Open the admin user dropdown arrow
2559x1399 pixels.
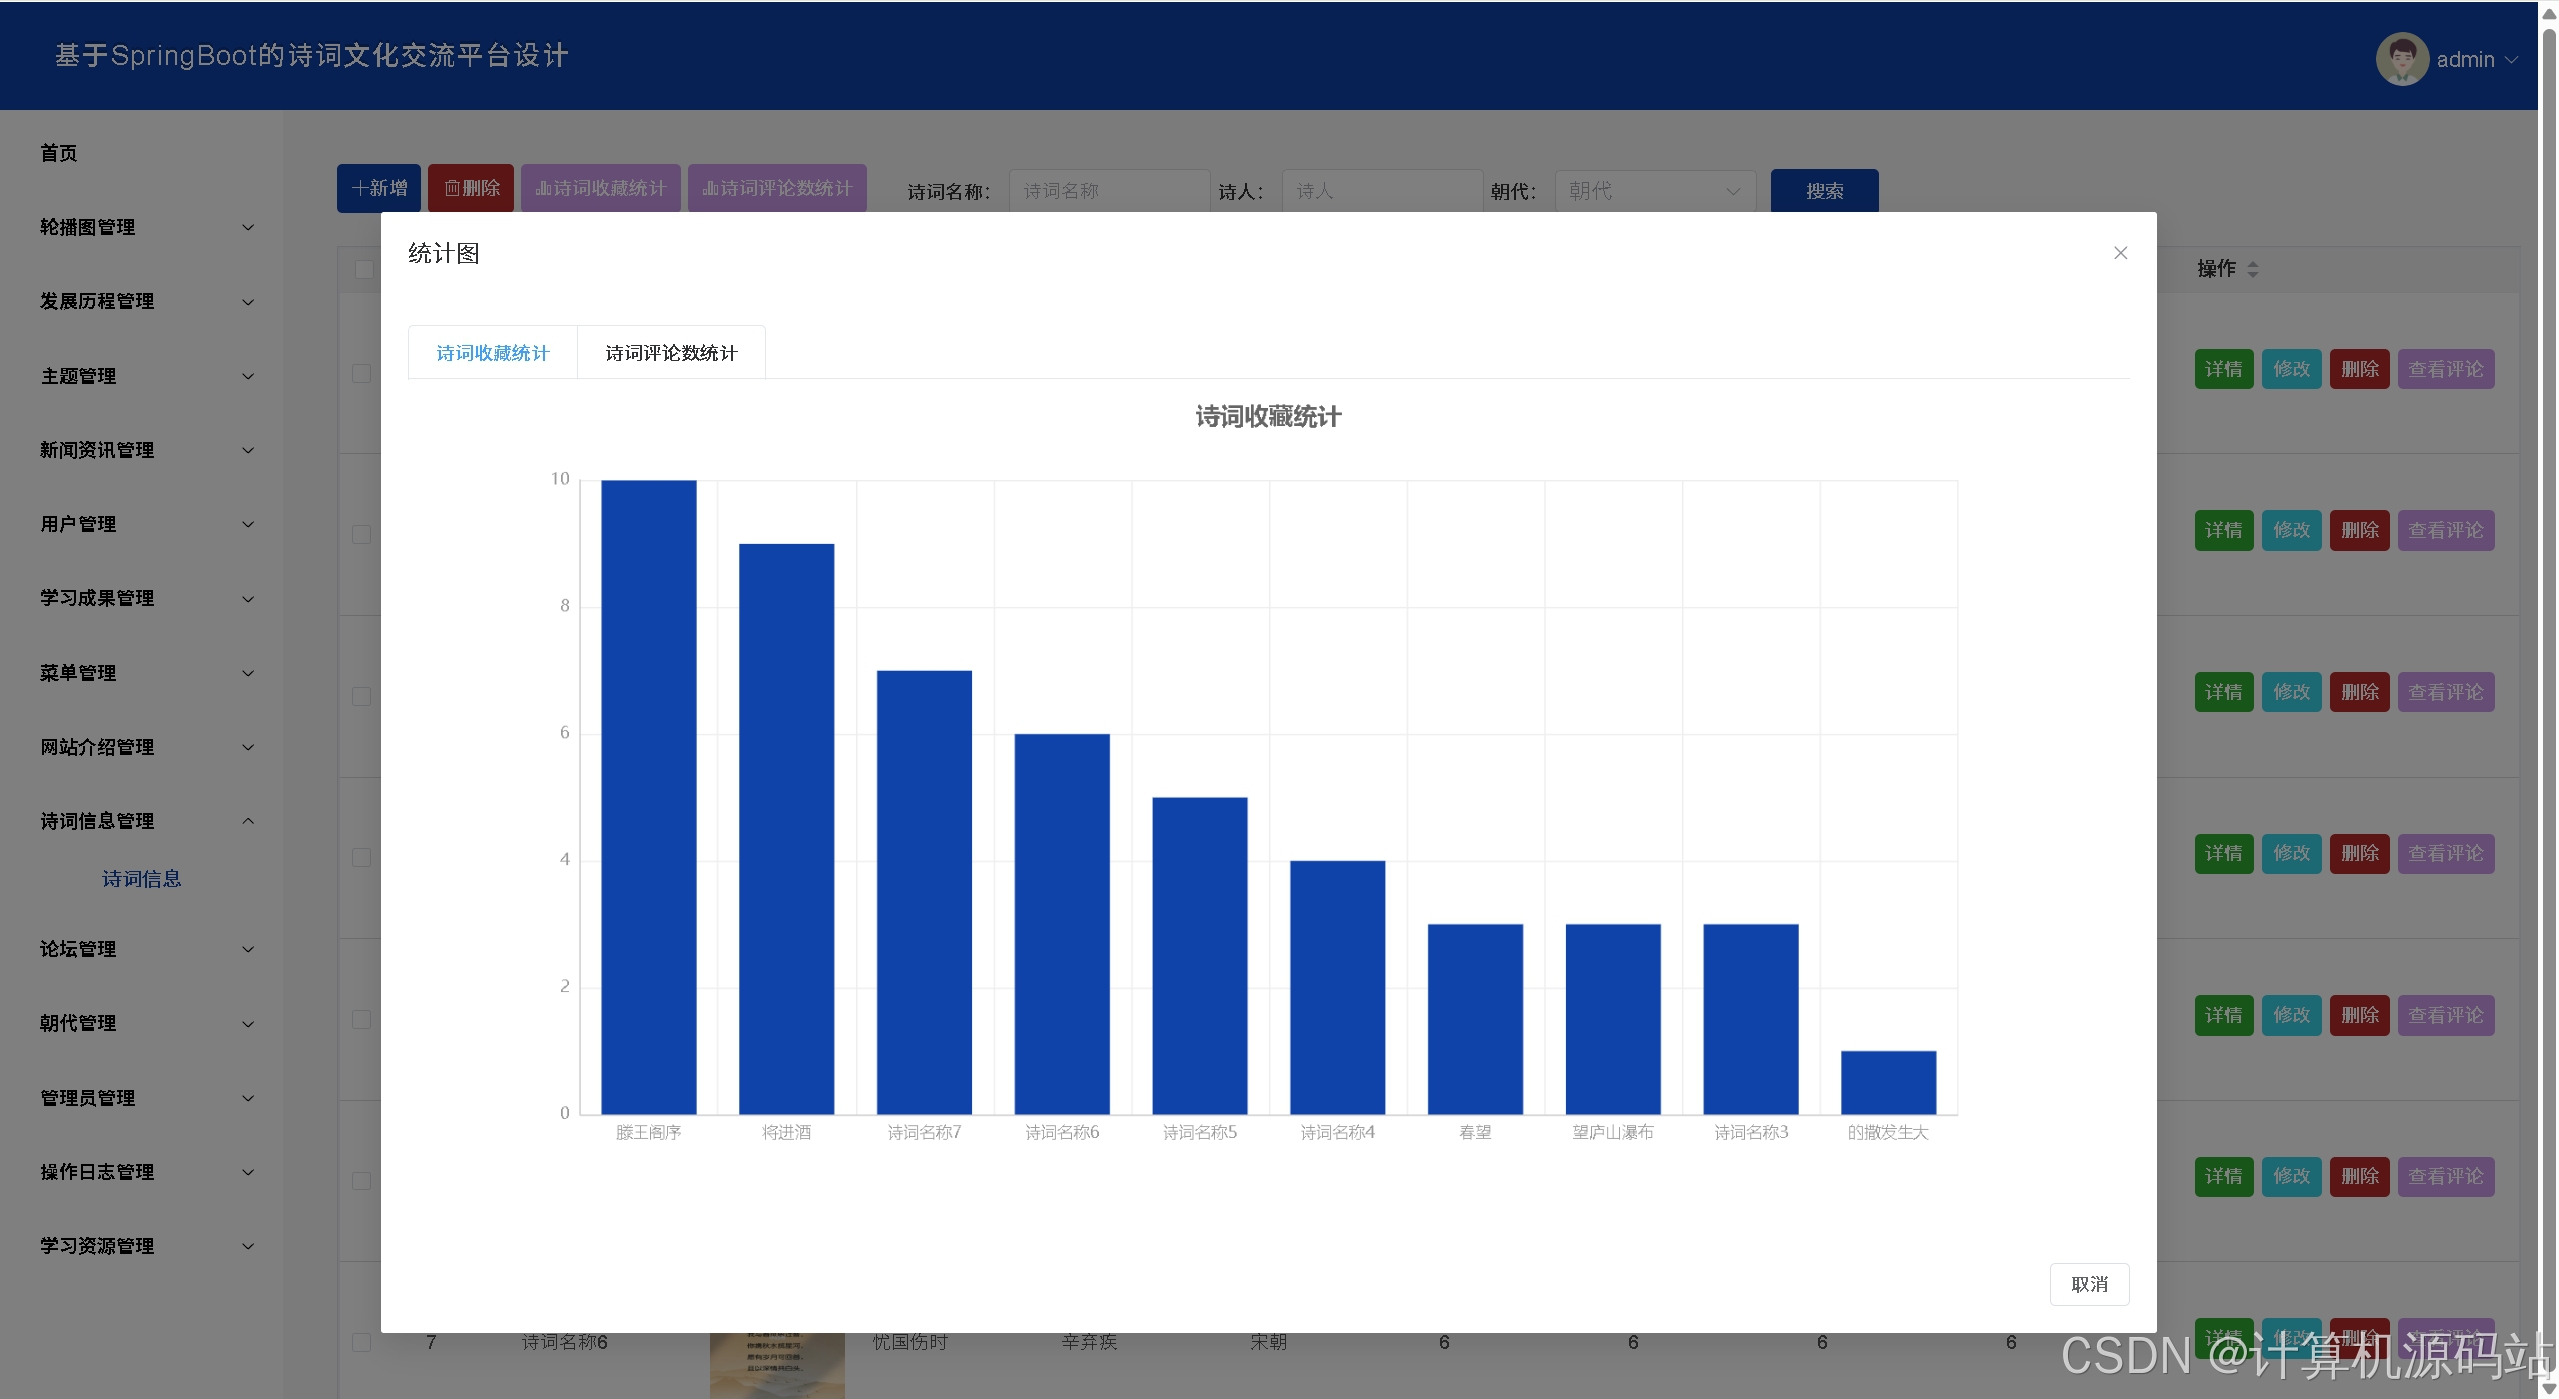coord(2511,60)
